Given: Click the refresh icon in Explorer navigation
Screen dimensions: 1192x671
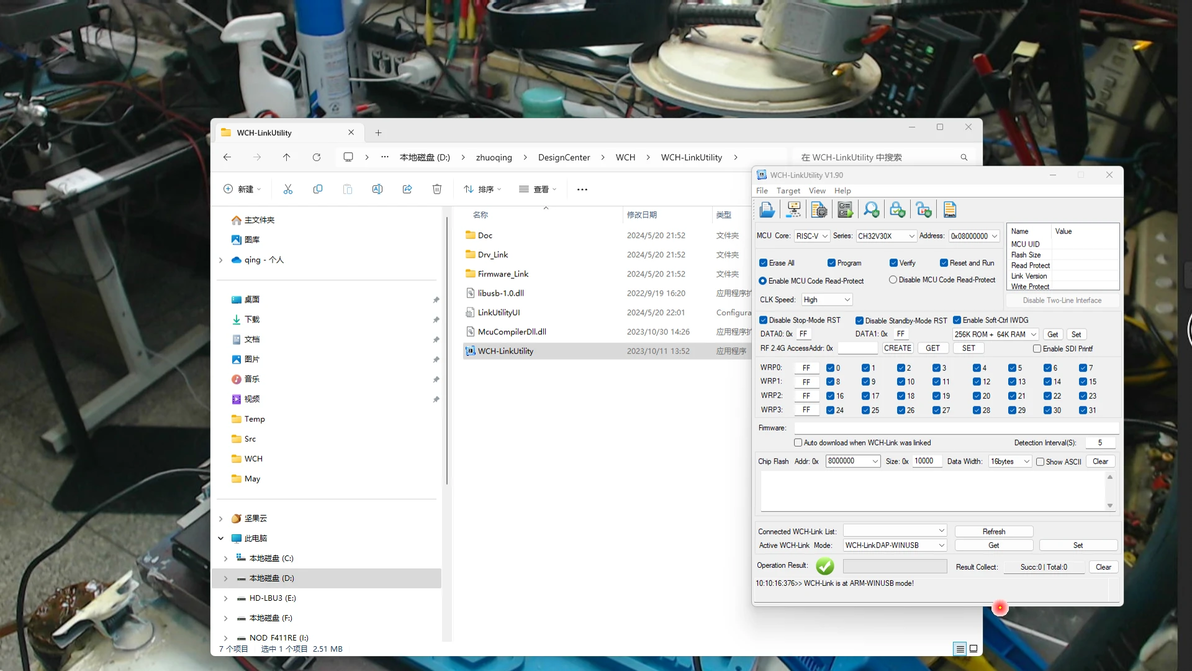Looking at the screenshot, I should point(316,157).
